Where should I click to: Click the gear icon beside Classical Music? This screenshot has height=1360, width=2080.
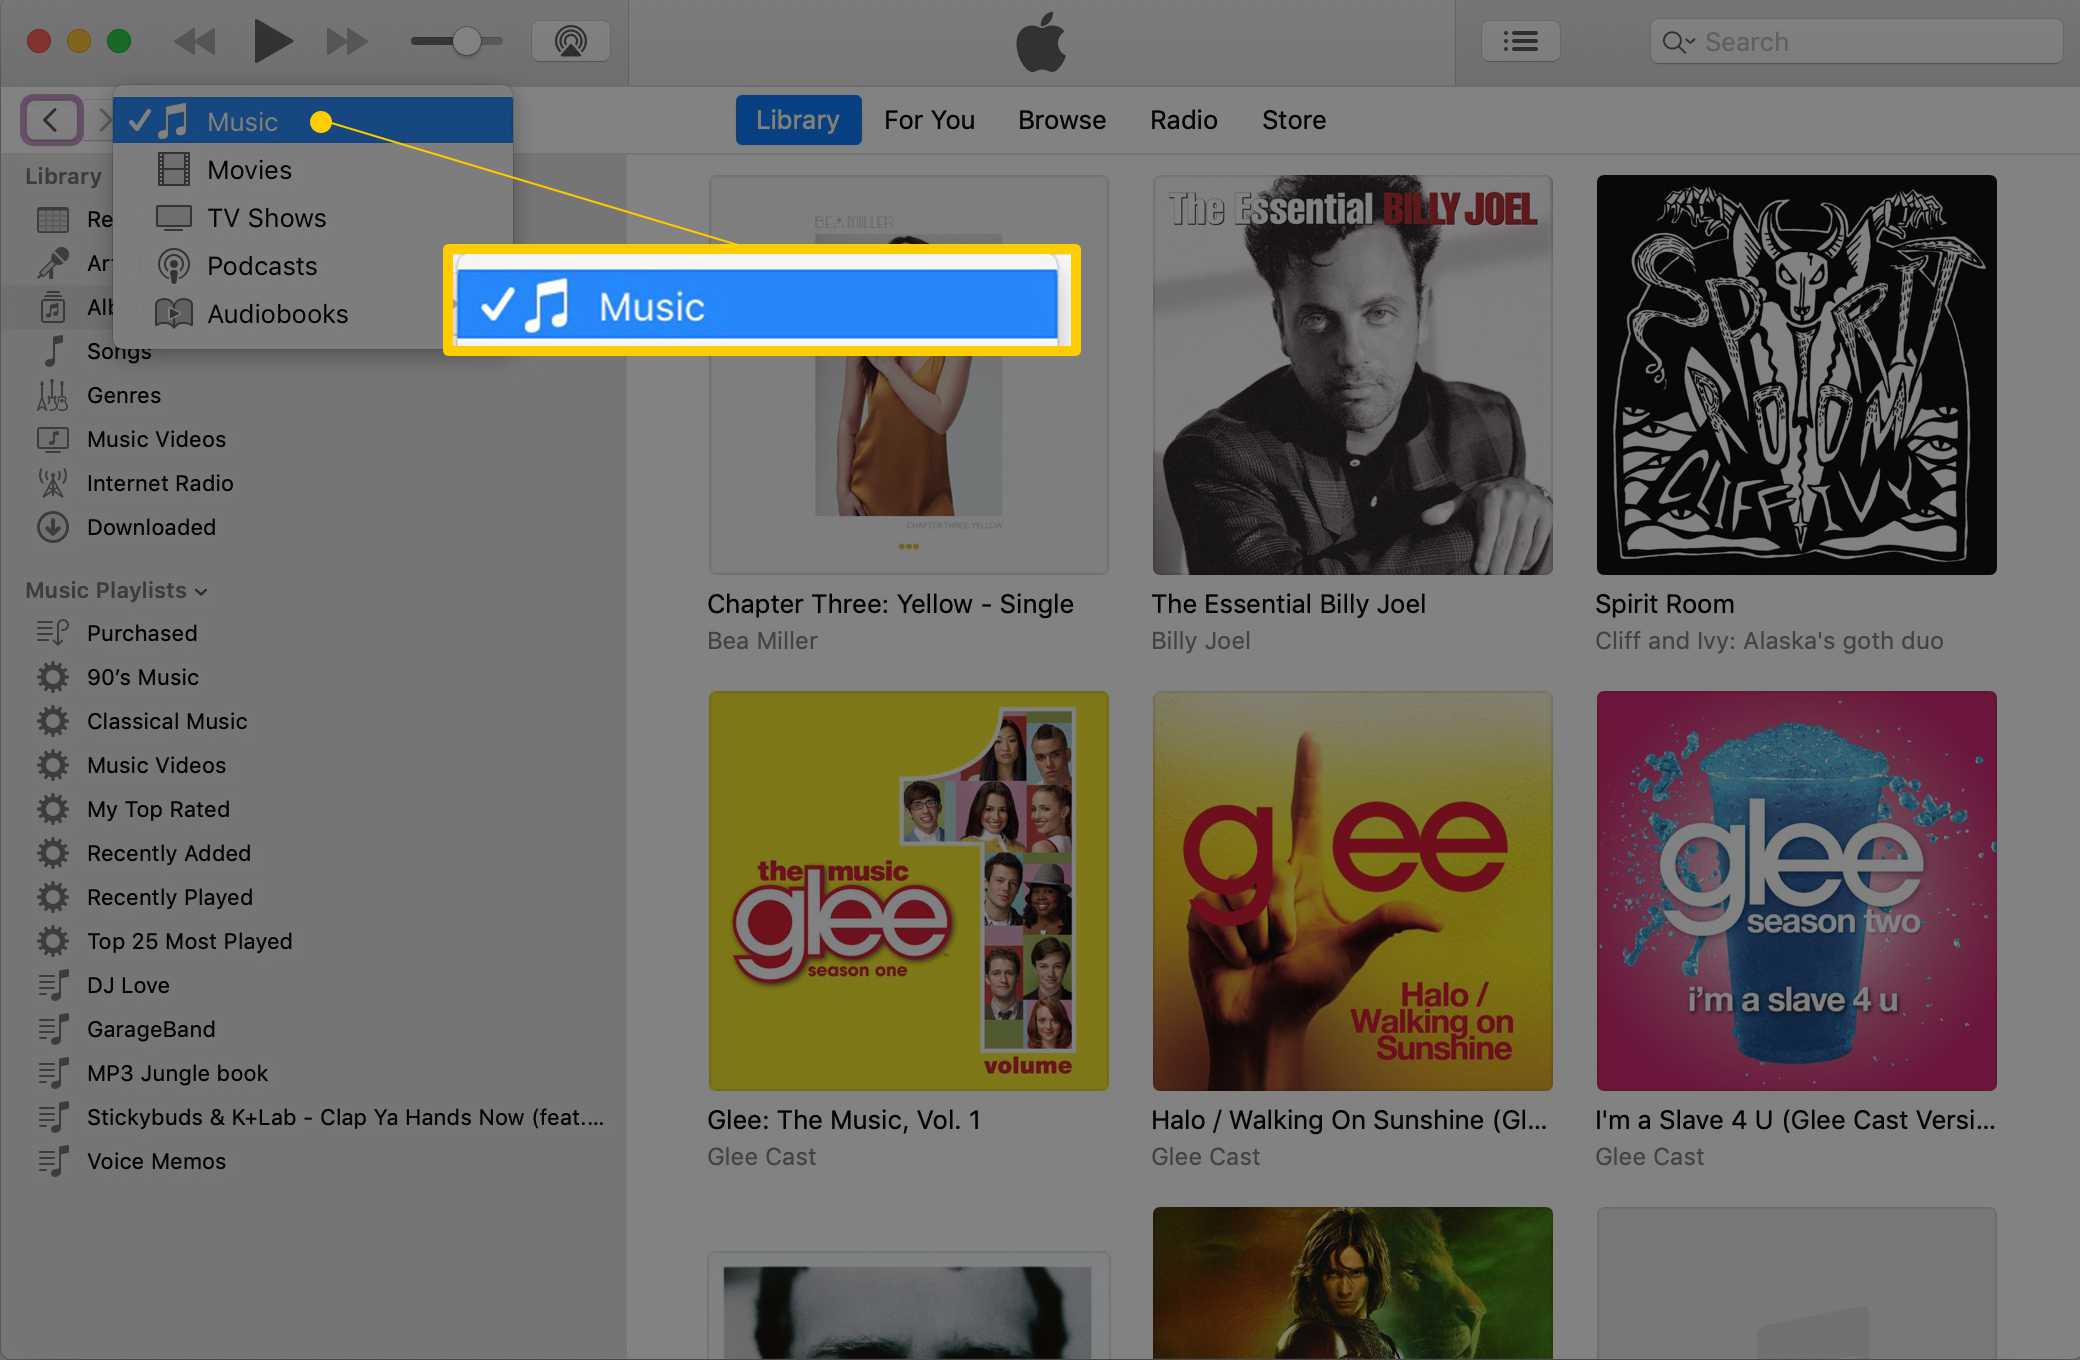pos(53,721)
